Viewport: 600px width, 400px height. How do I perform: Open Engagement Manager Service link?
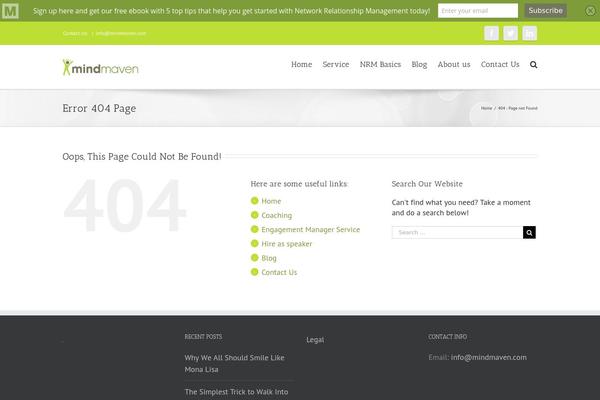pyautogui.click(x=311, y=229)
